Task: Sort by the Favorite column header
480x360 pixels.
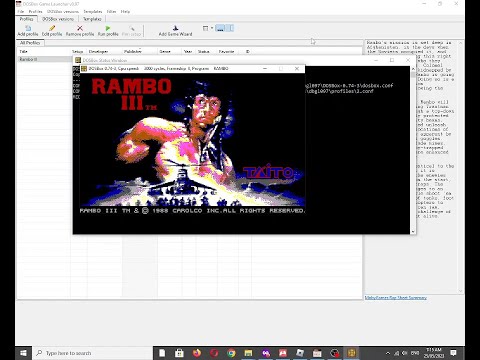Action: pyautogui.click(x=228, y=52)
